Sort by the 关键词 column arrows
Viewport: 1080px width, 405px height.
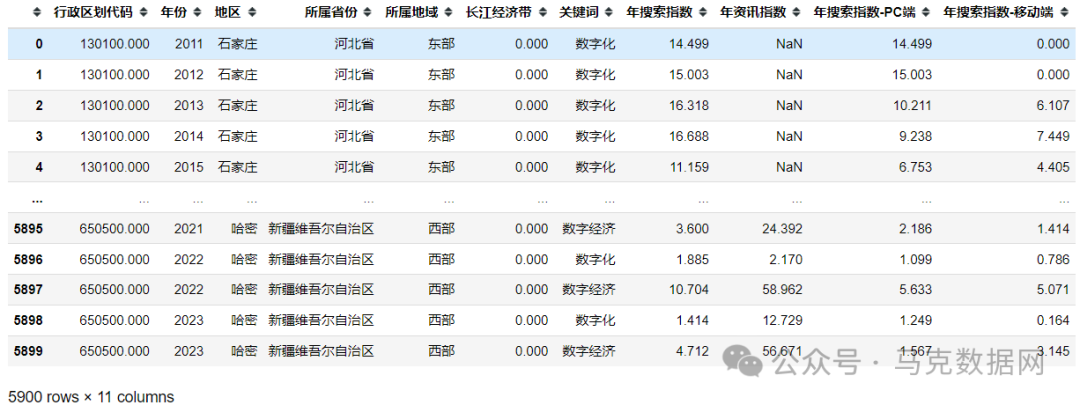610,12
